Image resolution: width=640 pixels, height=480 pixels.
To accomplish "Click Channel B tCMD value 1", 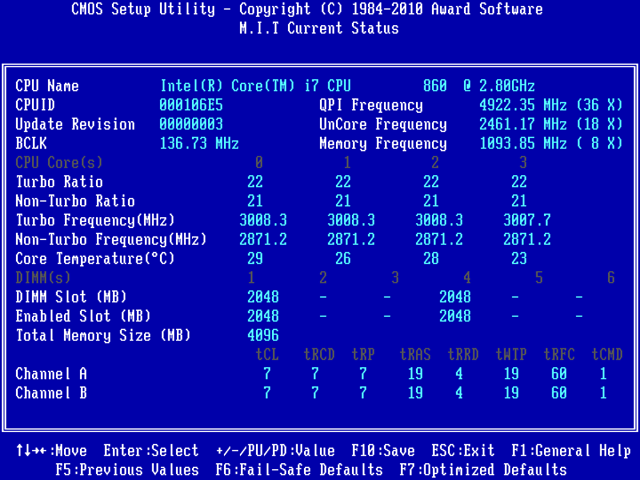I will point(603,393).
